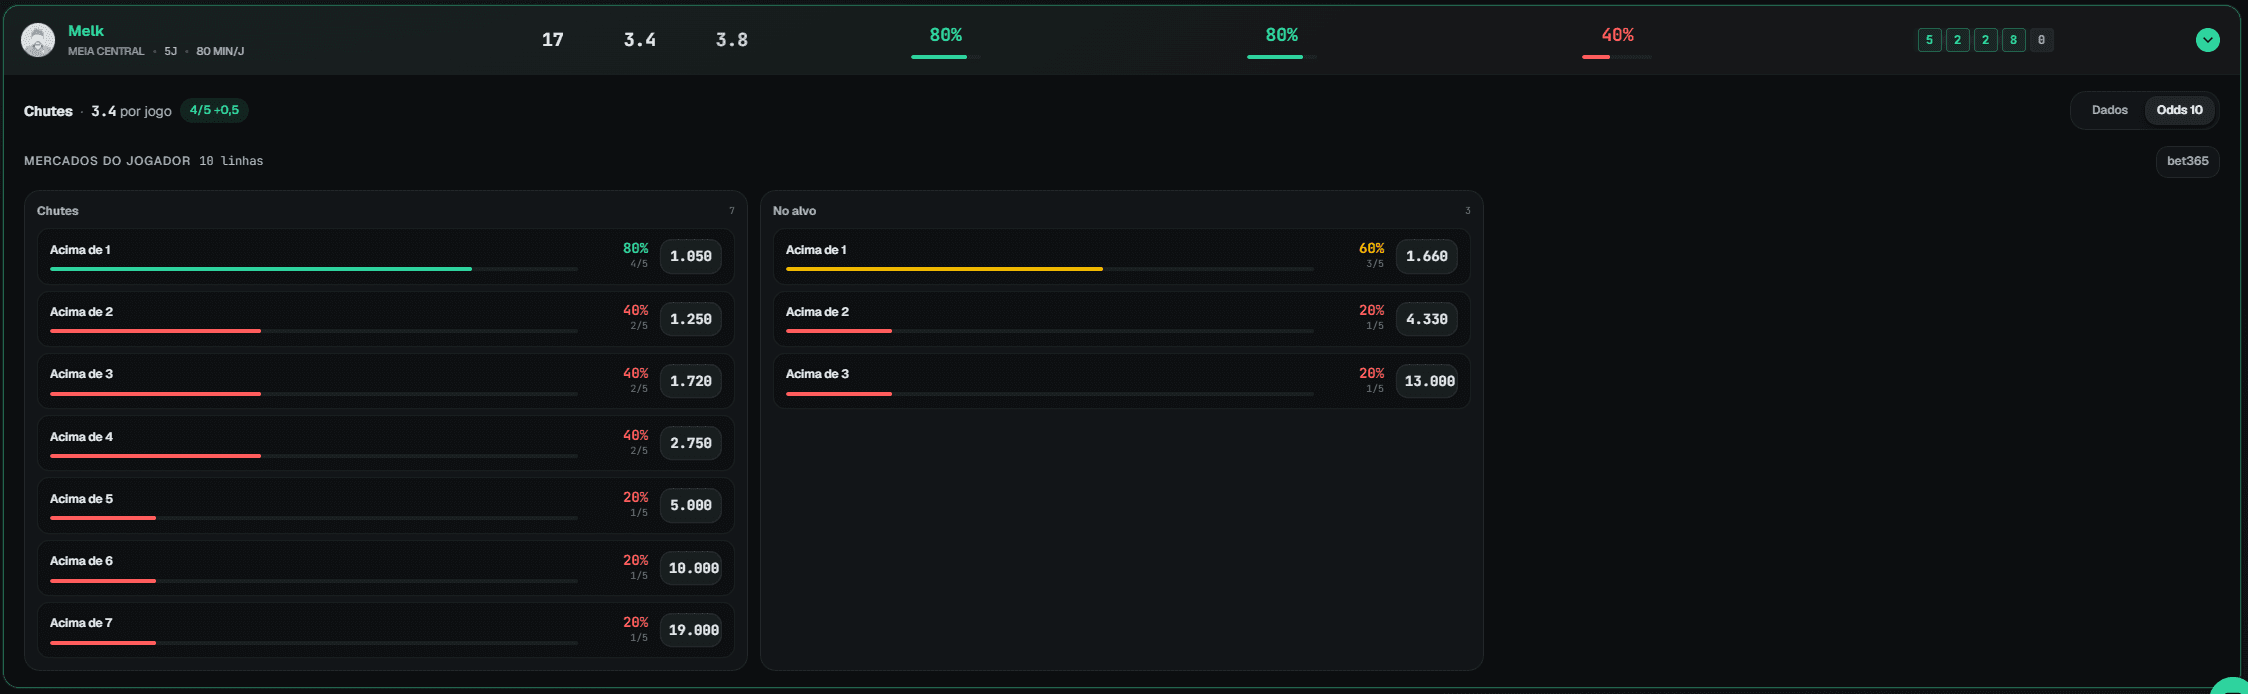Click the 1.050 odds for Chutes Acima de 1

[x=691, y=257]
